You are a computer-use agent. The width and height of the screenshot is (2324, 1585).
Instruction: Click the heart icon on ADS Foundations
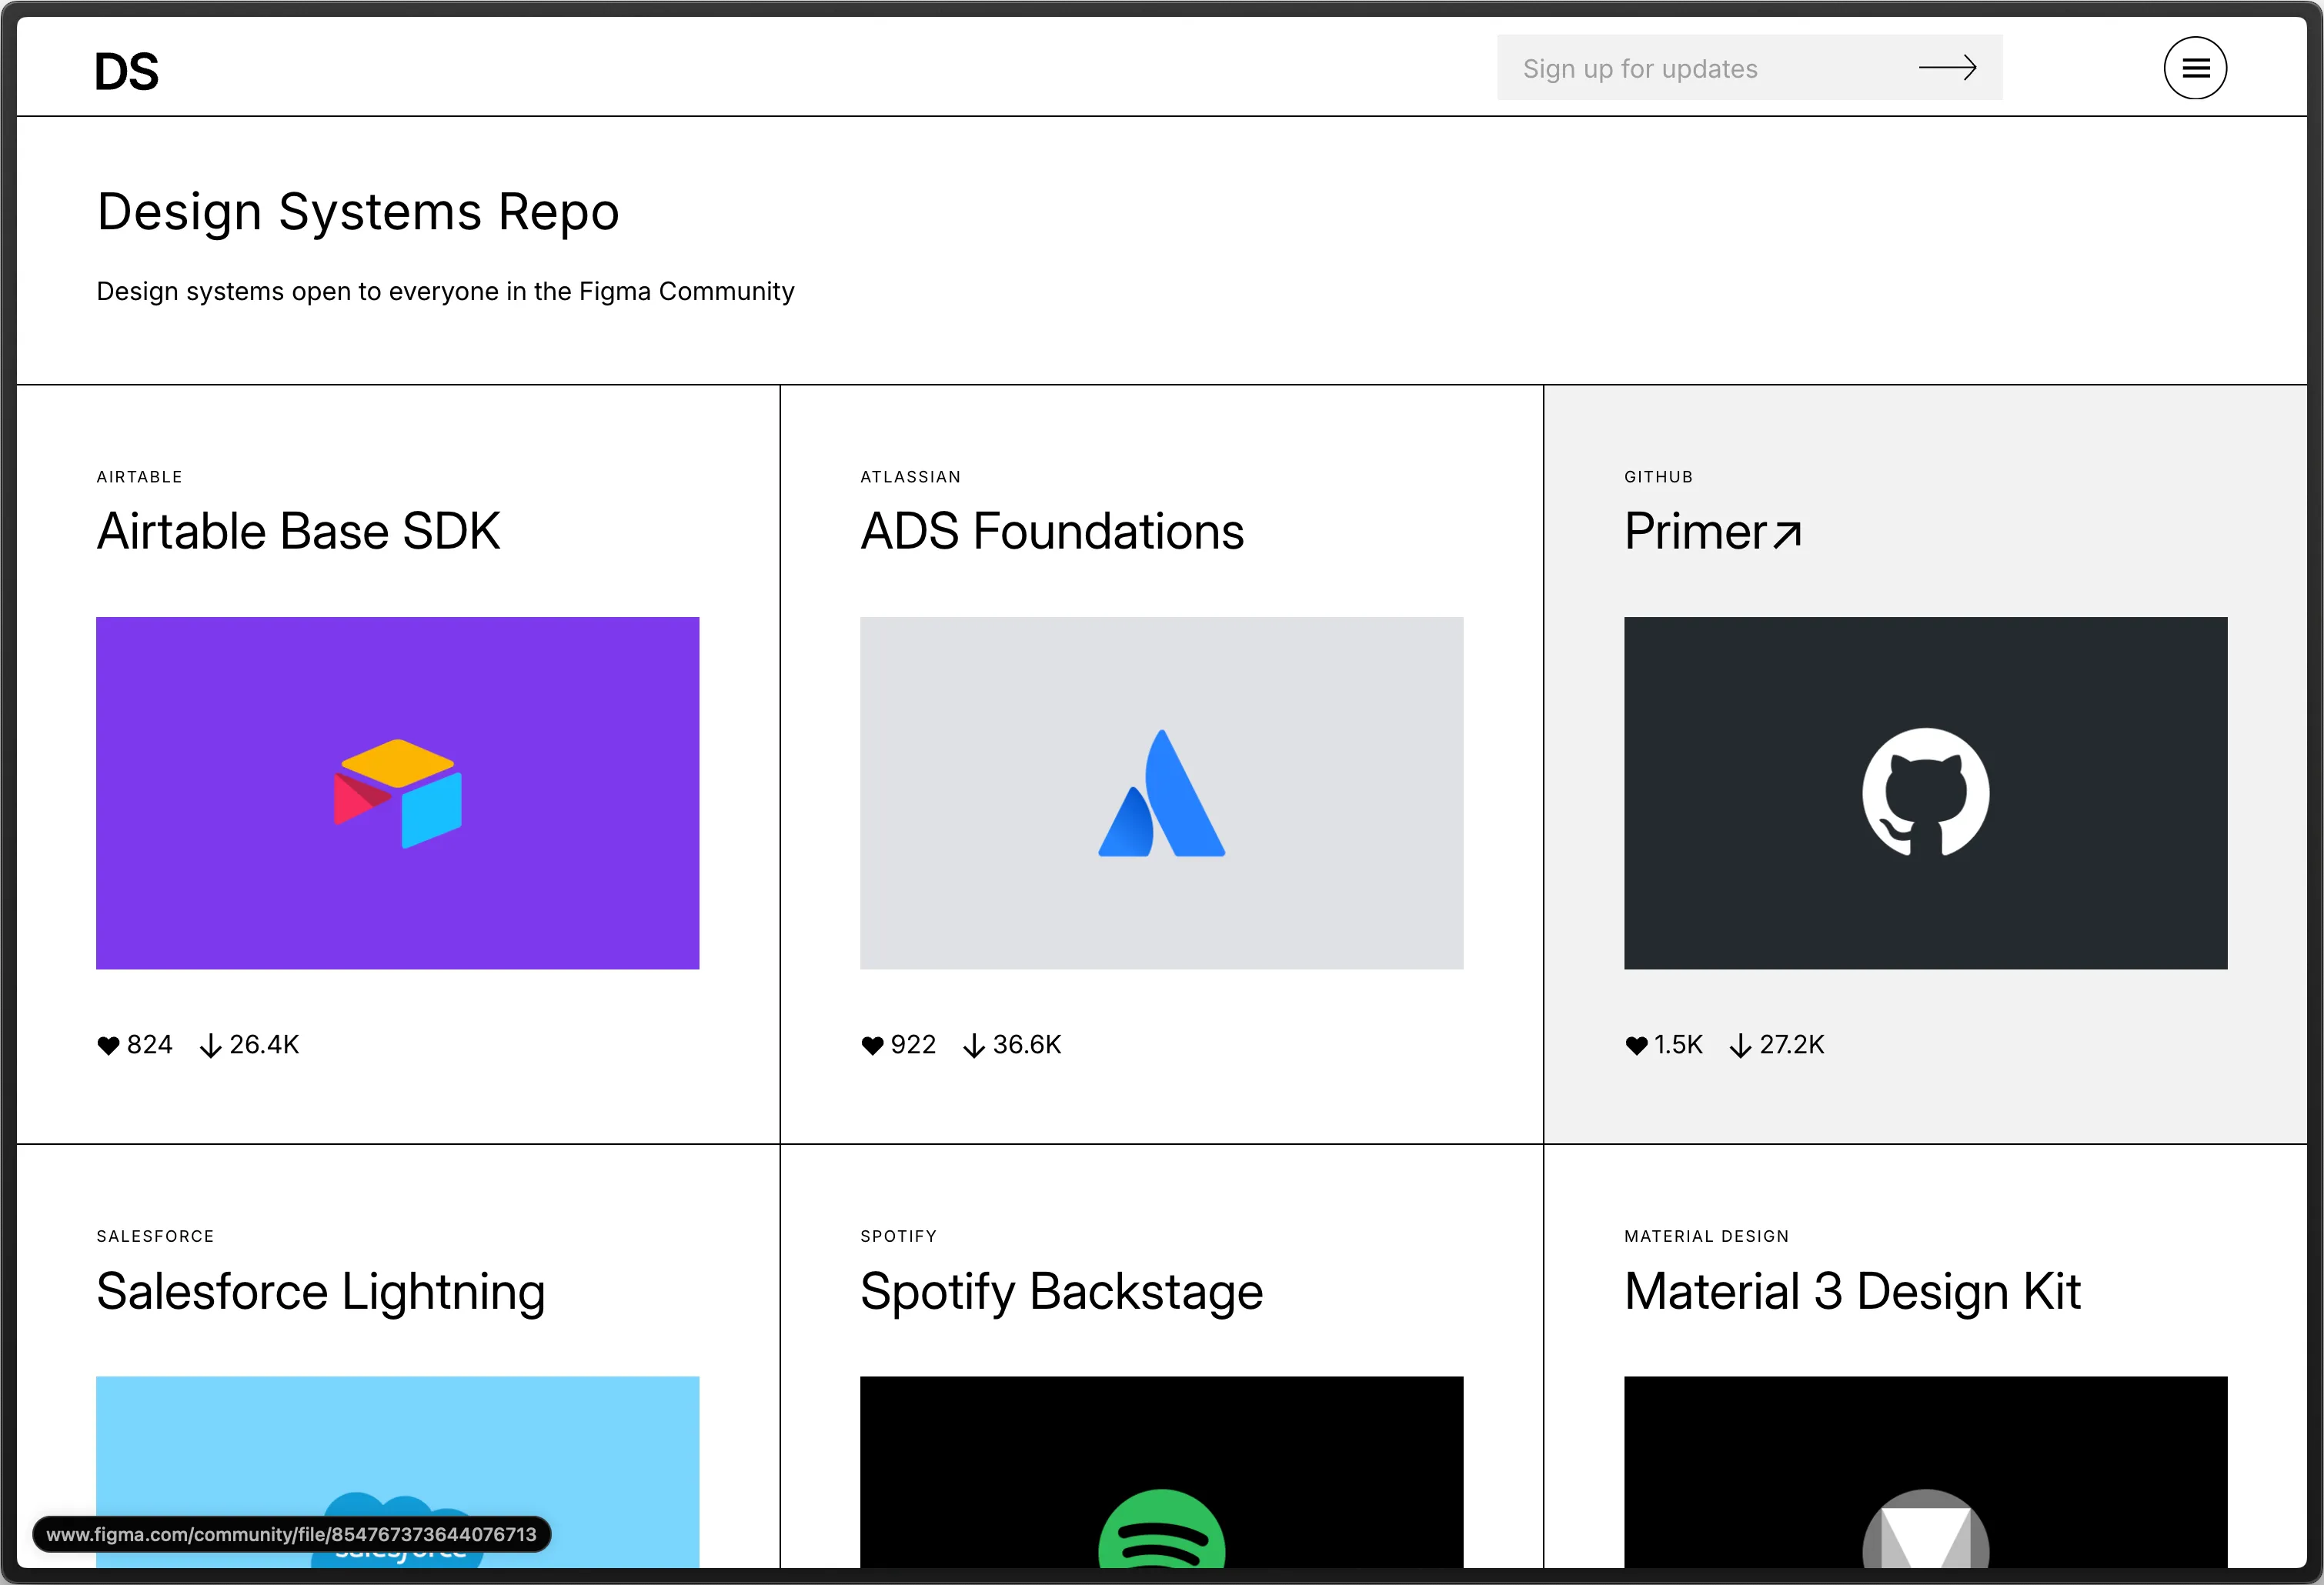872,1045
